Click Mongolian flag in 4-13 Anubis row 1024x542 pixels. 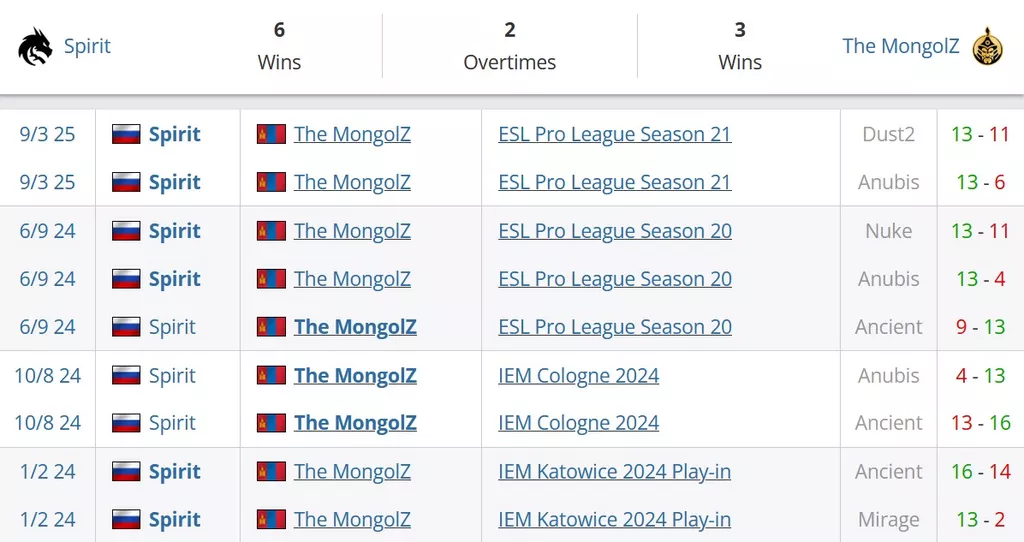[271, 375]
